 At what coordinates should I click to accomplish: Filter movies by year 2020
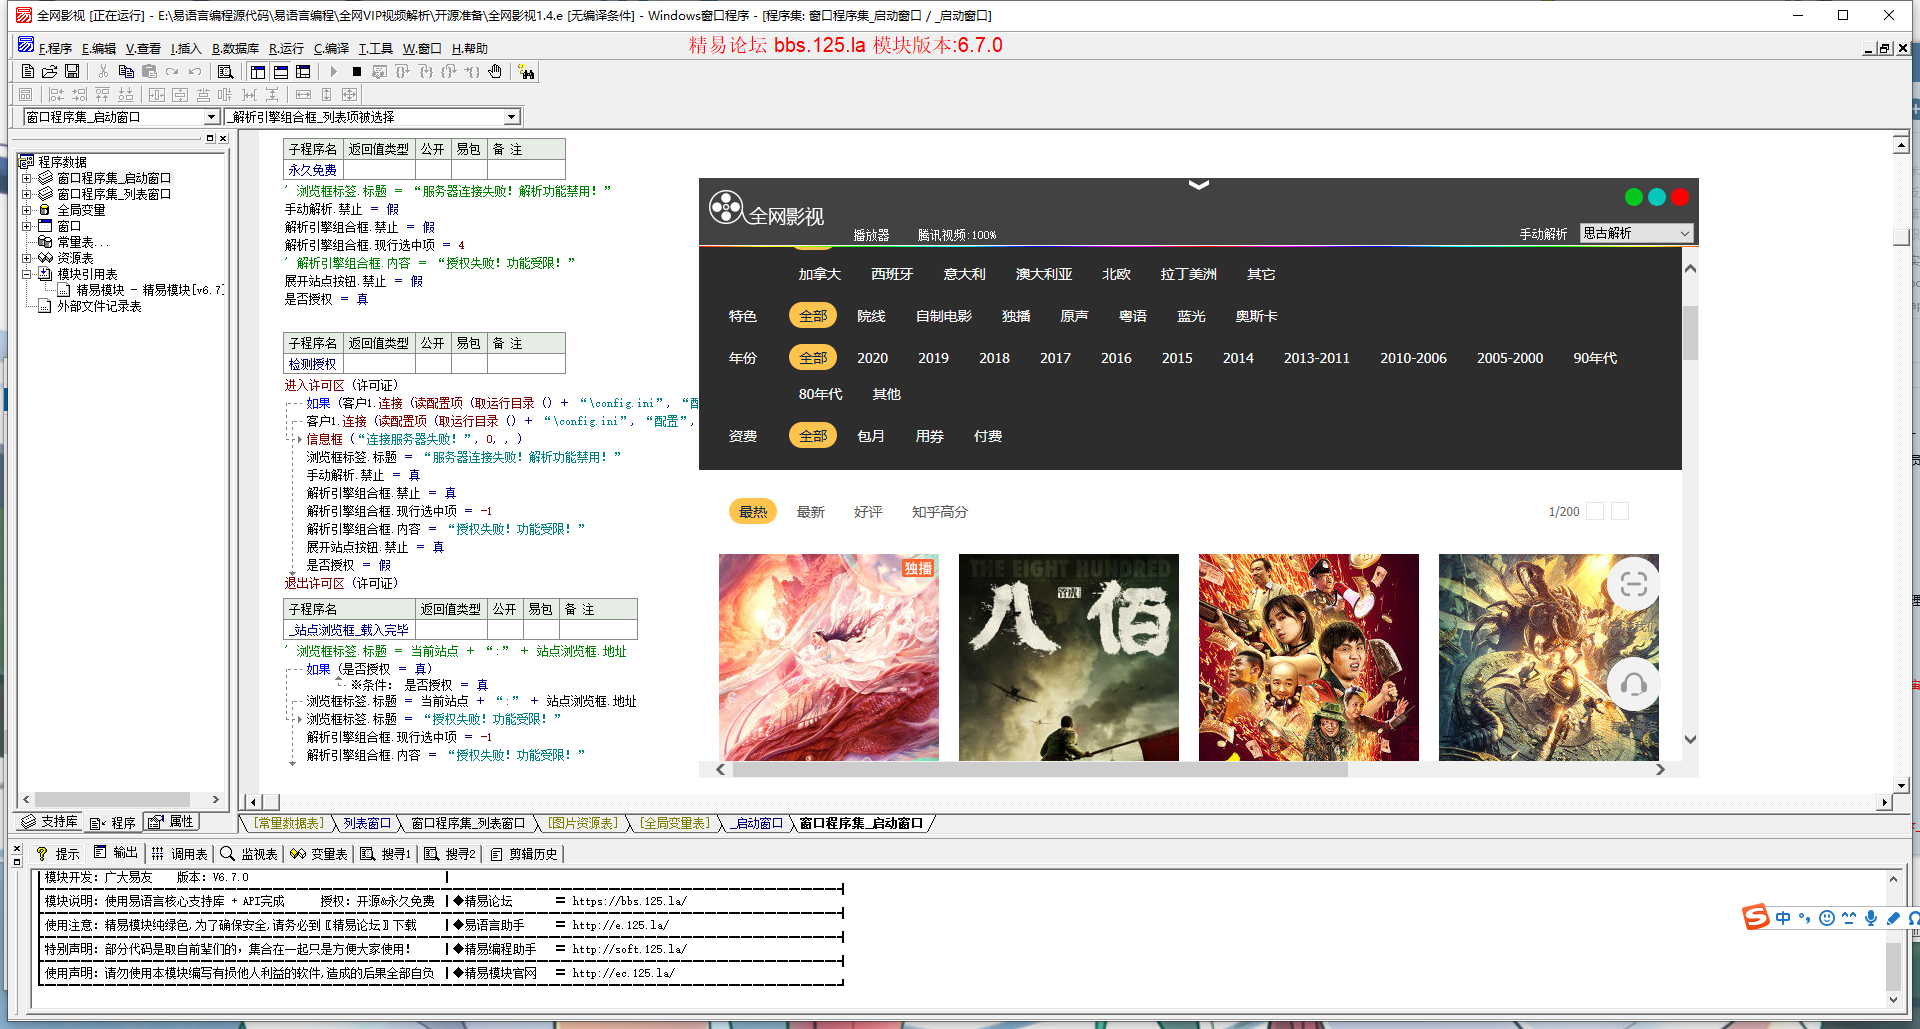[x=872, y=358]
